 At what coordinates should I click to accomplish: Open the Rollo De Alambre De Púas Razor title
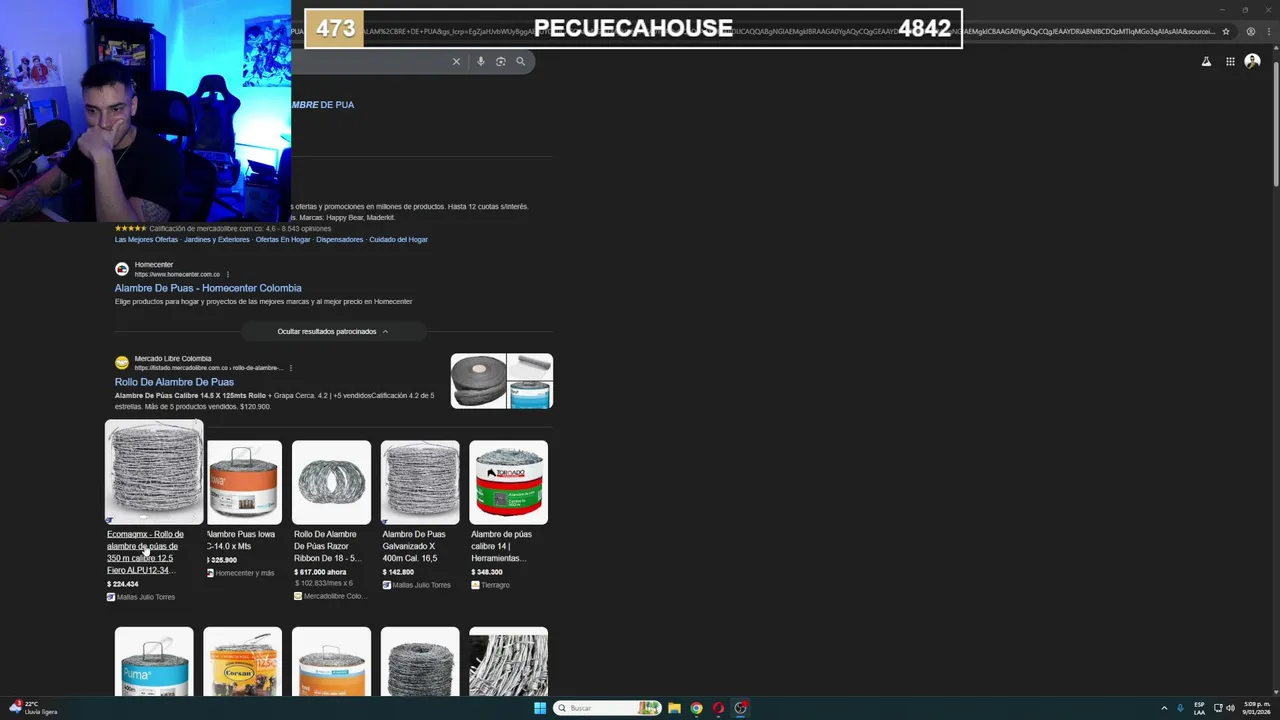[x=328, y=546]
